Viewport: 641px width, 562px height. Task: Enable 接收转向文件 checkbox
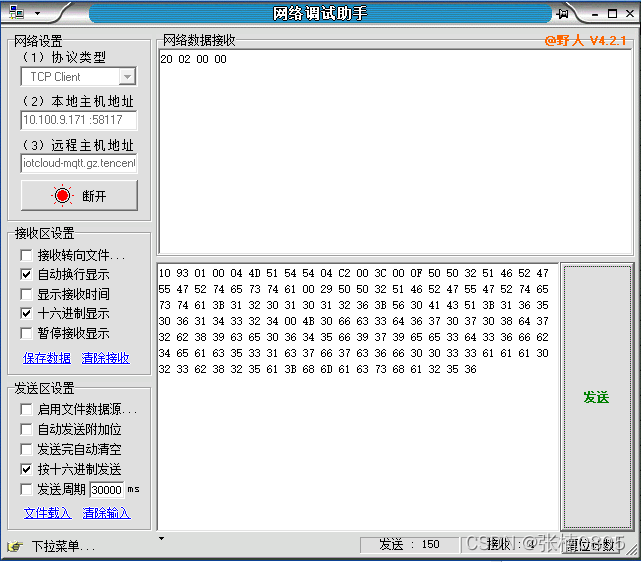(x=26, y=255)
